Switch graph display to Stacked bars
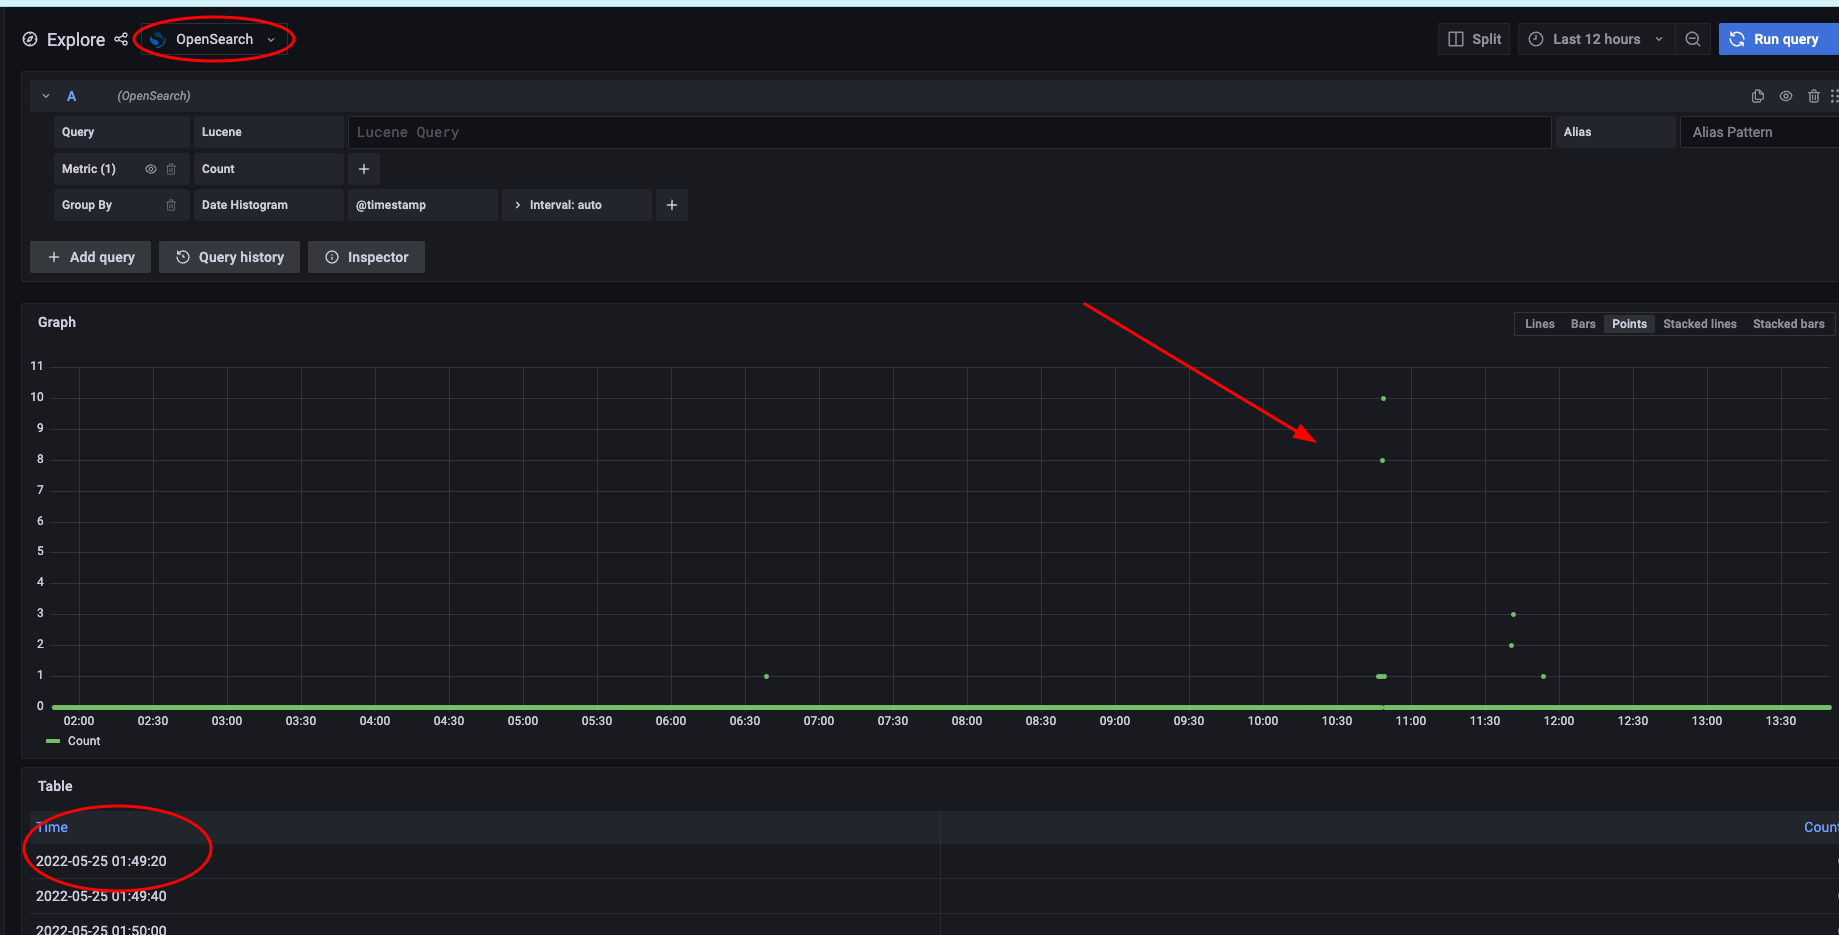 tap(1788, 323)
